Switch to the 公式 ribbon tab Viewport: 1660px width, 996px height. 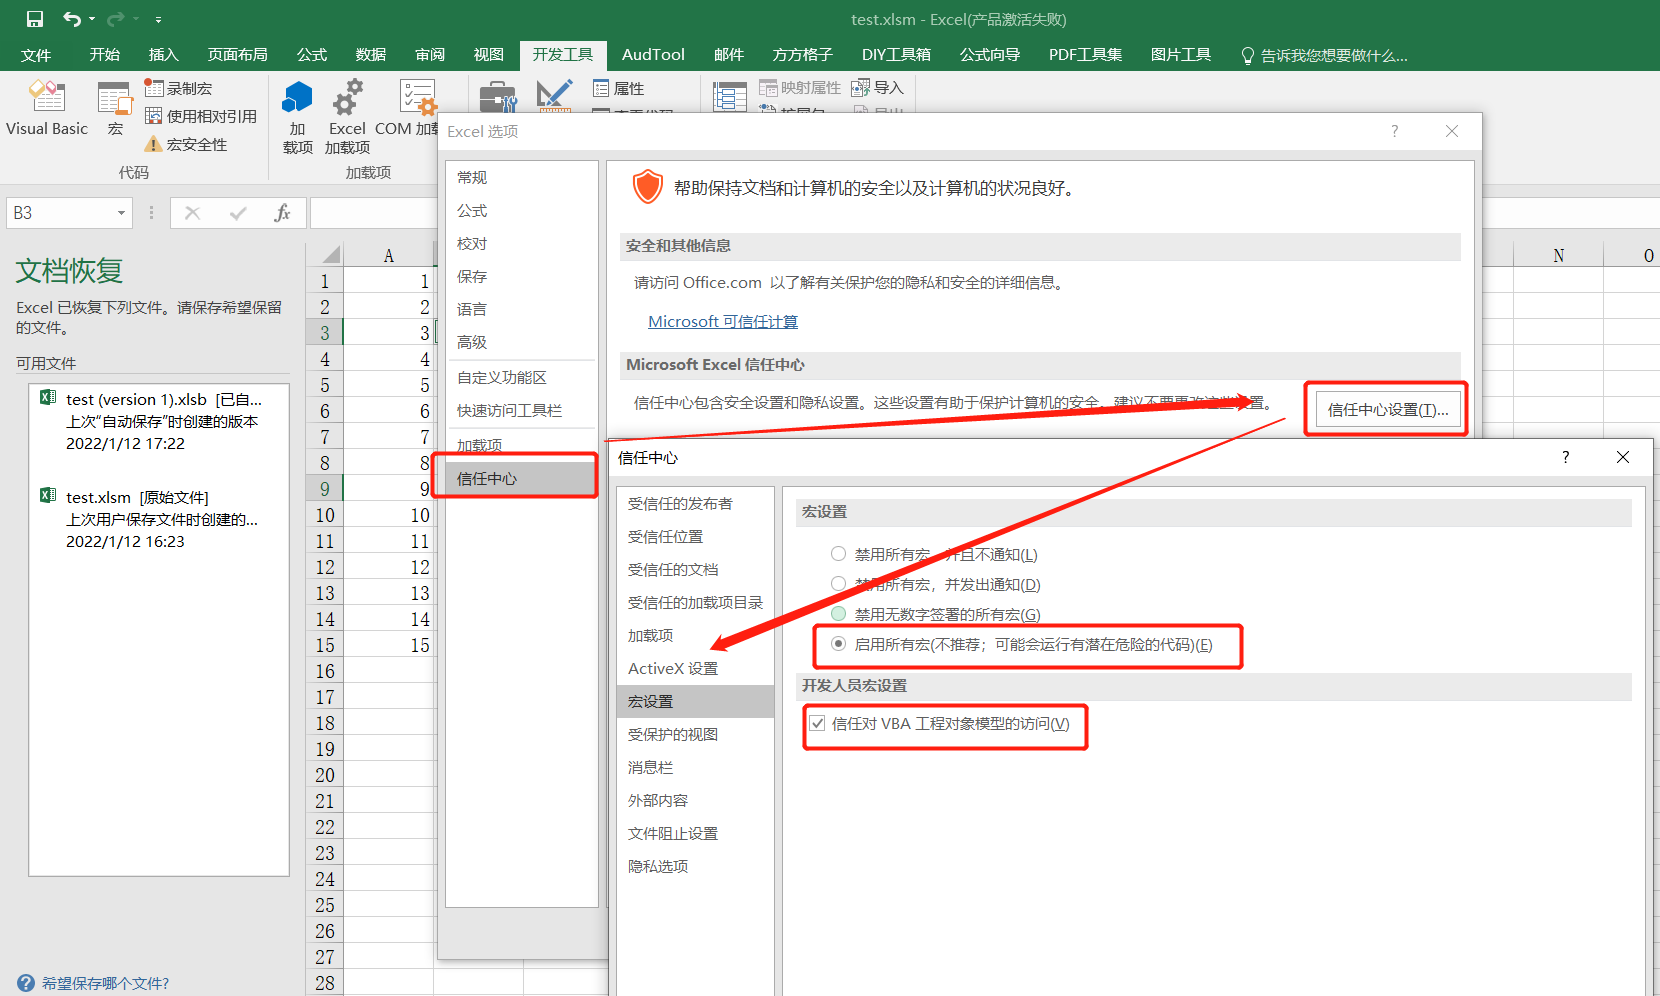pyautogui.click(x=311, y=55)
